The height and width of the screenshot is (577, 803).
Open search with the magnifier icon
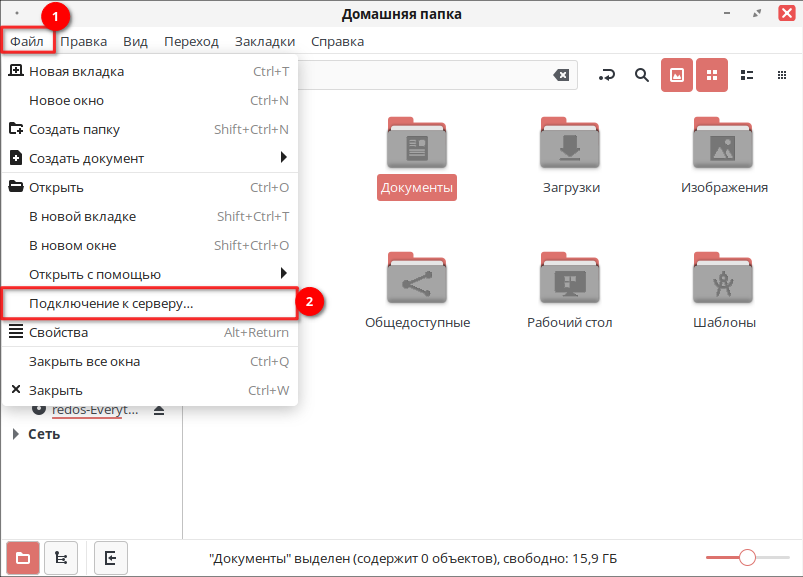click(642, 75)
